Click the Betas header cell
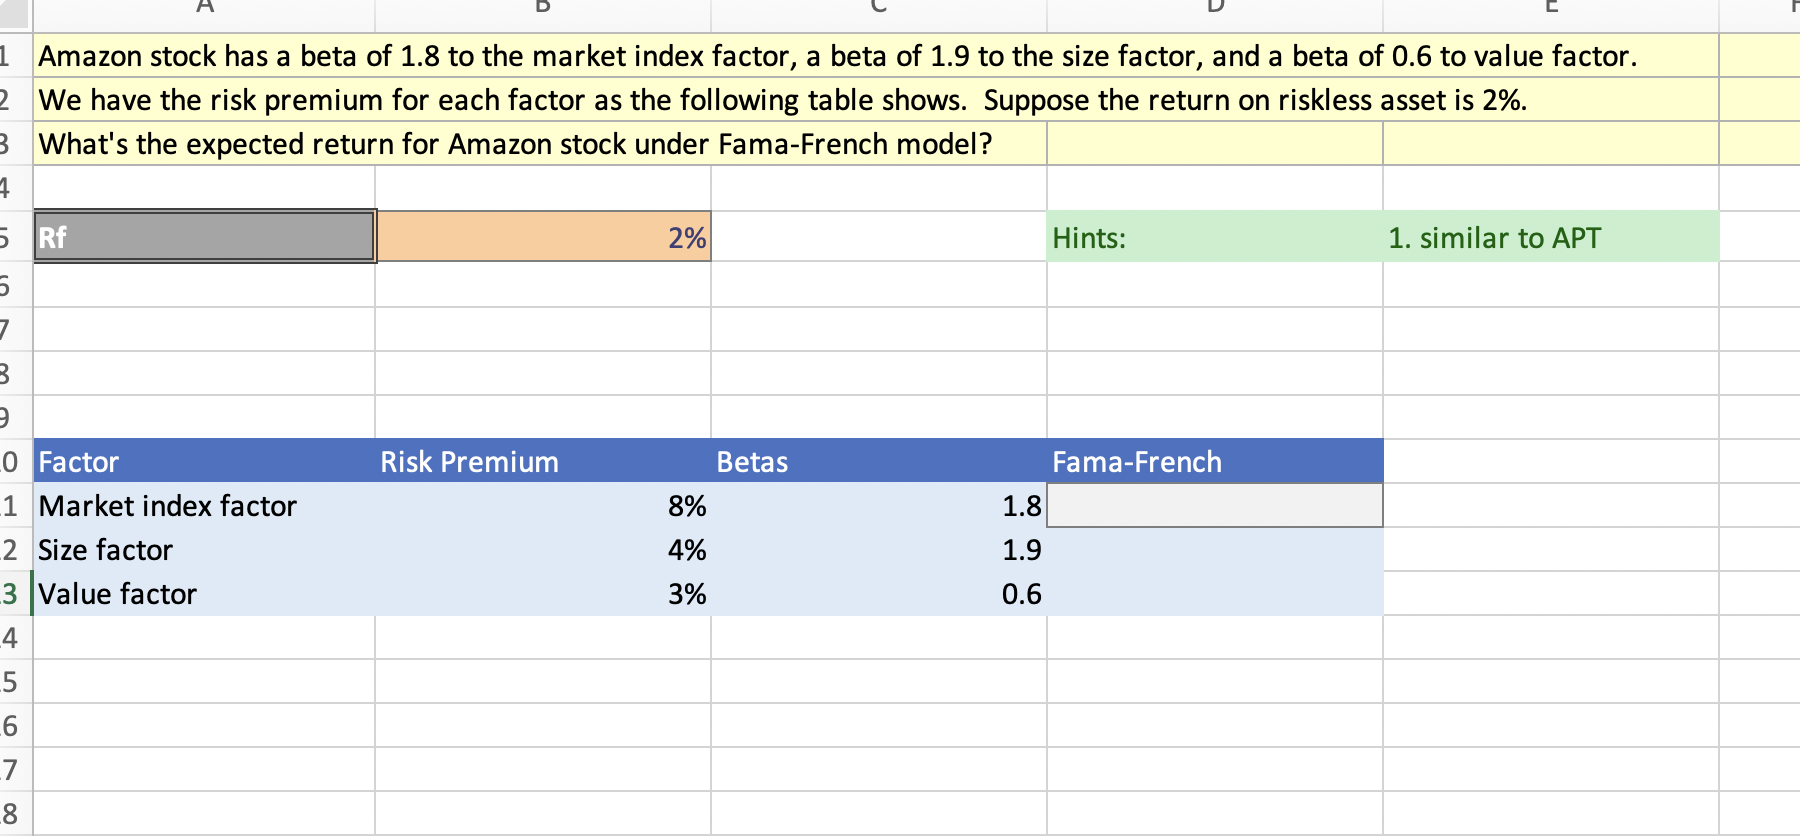The image size is (1800, 836). click(x=879, y=462)
